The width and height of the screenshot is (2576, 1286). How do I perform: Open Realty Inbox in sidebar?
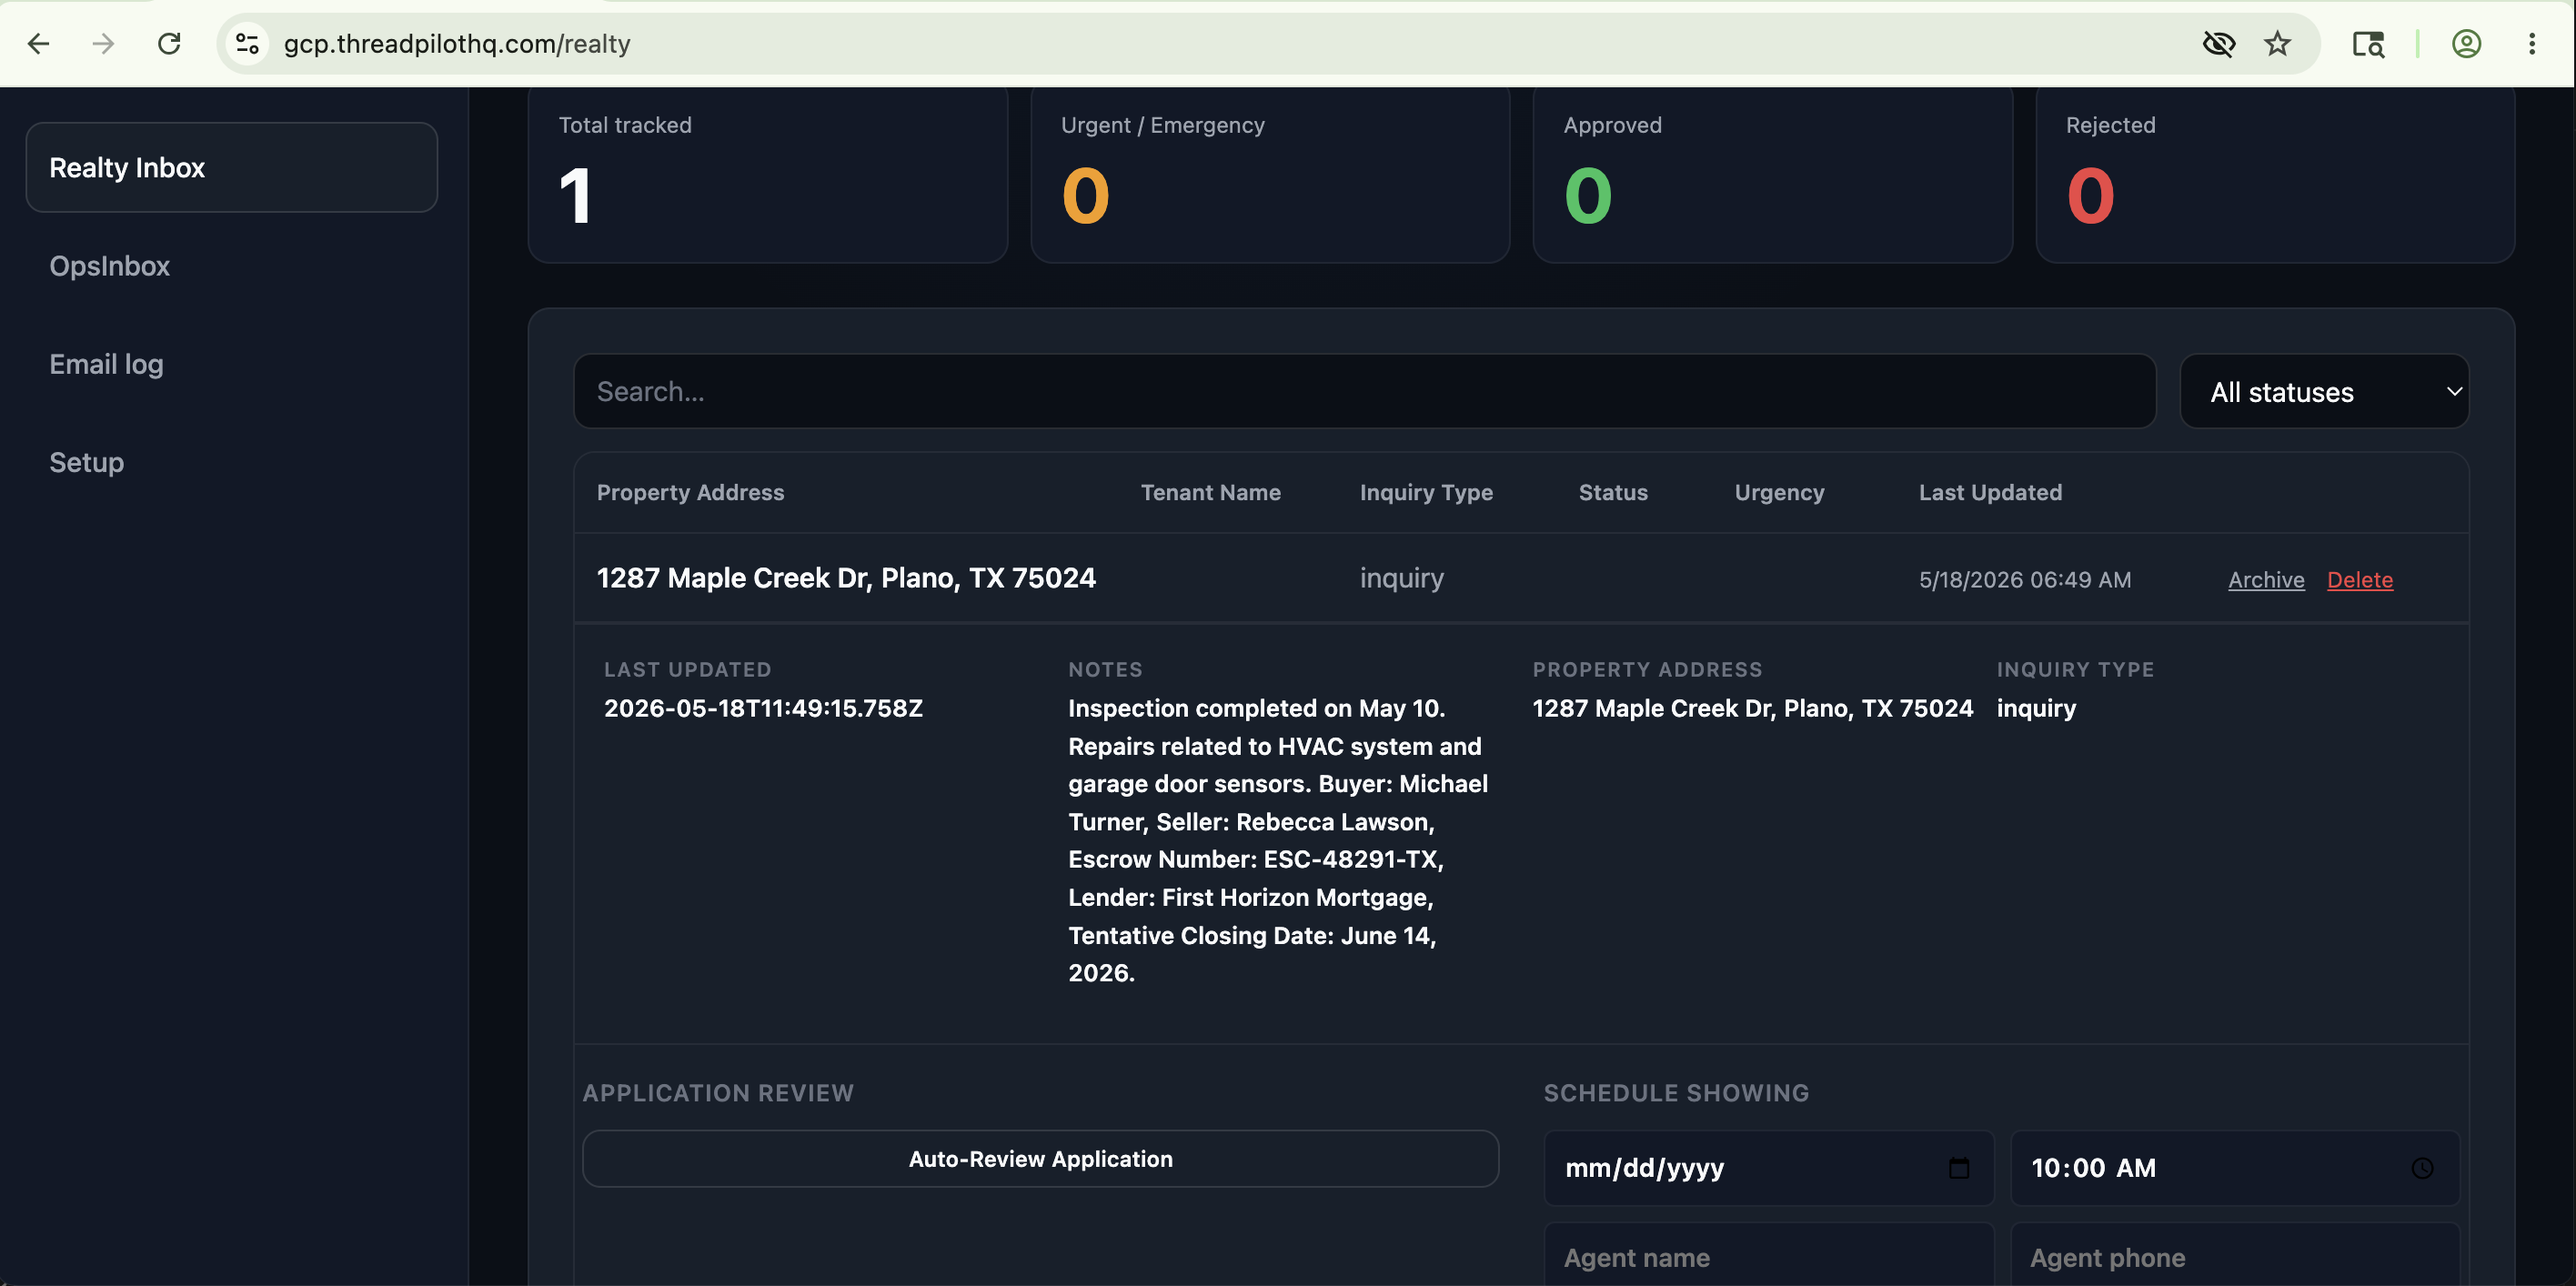click(232, 167)
